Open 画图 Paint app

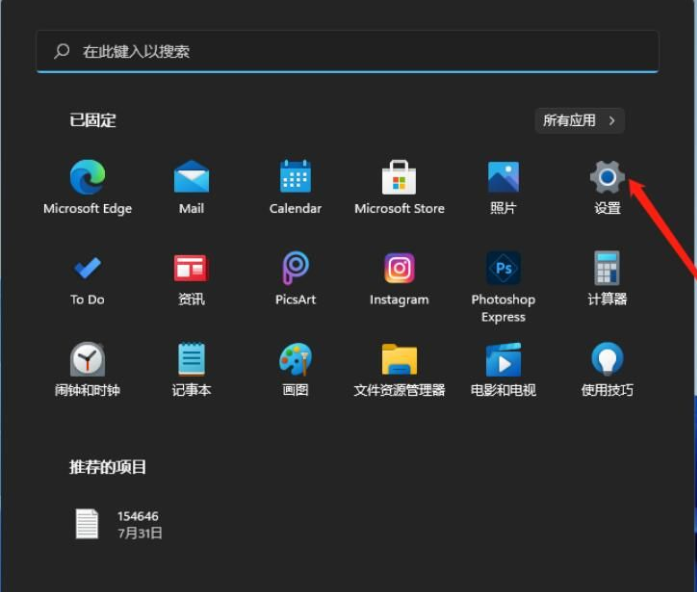point(295,360)
